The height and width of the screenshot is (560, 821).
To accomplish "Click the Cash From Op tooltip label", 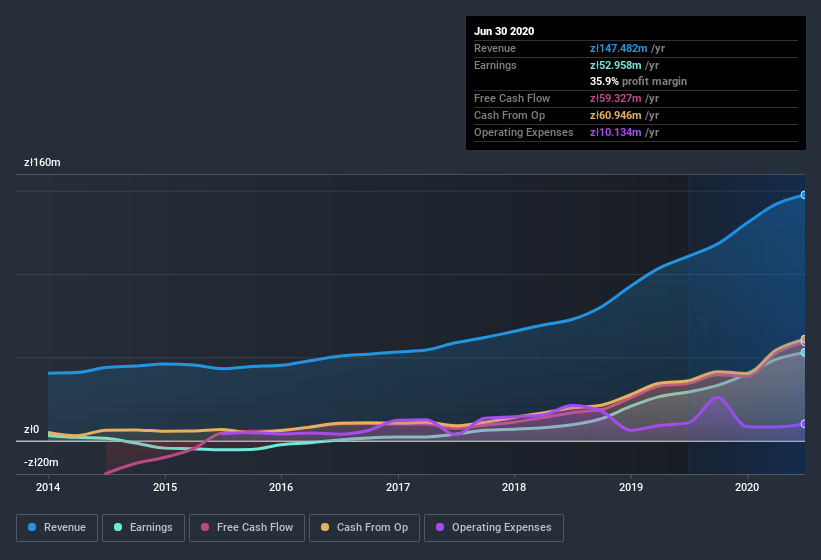I will click(x=509, y=115).
